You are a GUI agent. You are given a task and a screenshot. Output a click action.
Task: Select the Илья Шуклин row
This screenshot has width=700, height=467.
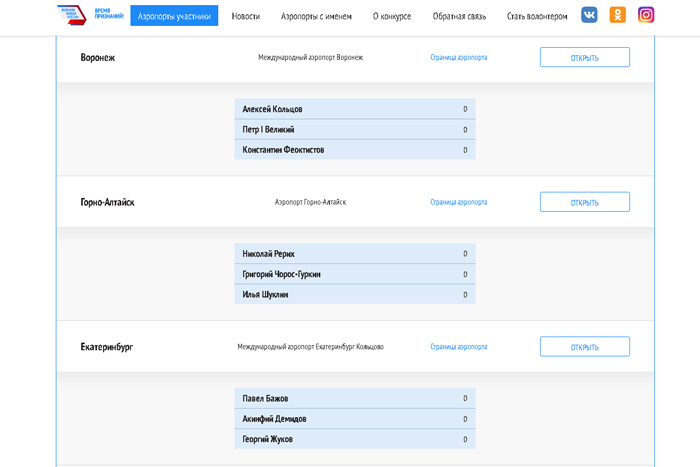(355, 295)
